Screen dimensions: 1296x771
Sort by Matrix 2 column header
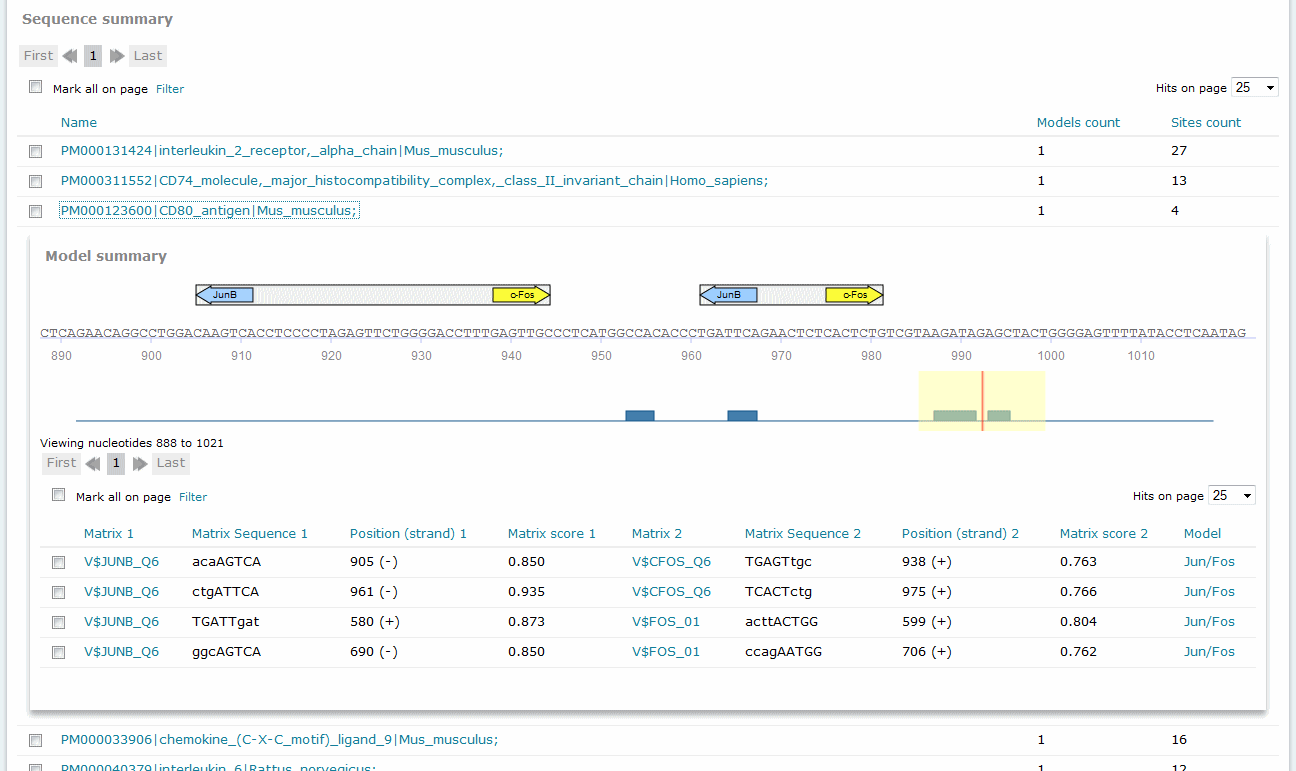(657, 533)
